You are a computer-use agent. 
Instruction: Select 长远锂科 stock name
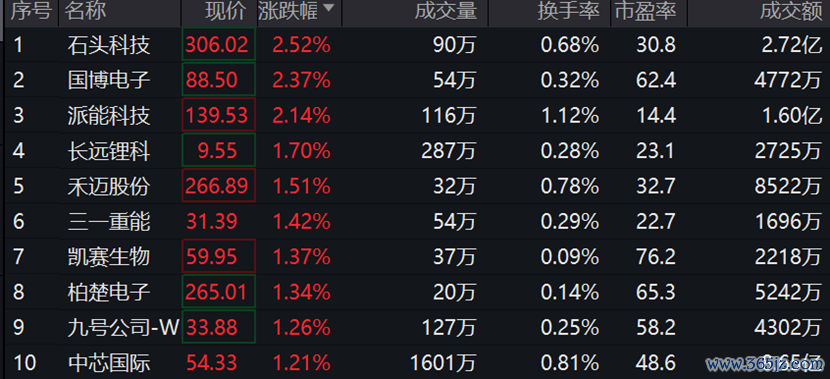[x=109, y=151]
